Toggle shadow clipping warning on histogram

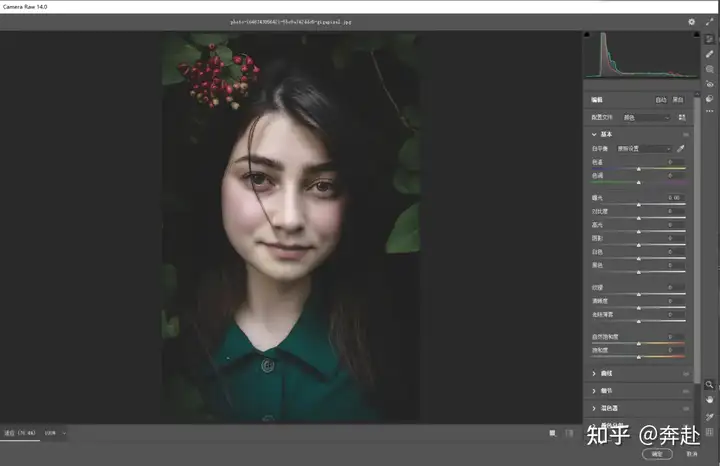point(587,34)
